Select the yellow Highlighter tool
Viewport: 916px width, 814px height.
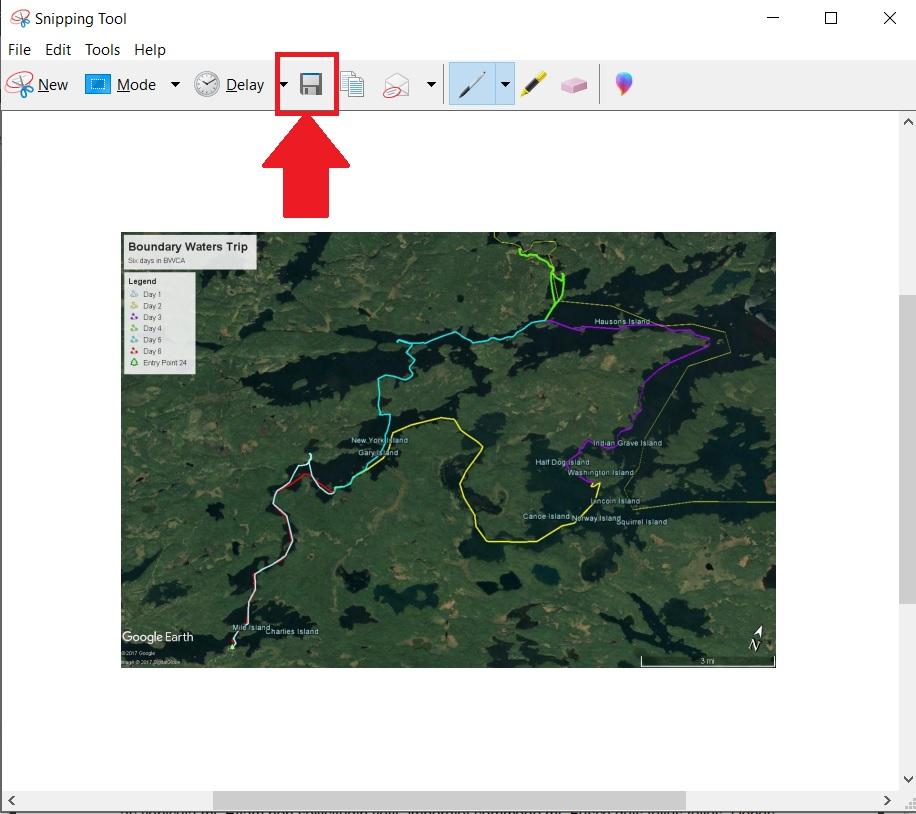click(533, 84)
